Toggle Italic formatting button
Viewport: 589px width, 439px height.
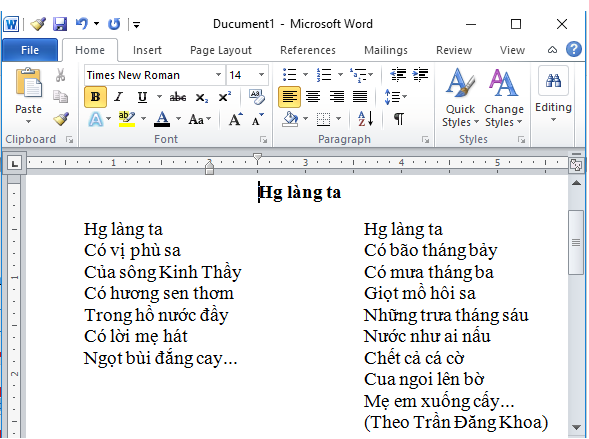119,97
